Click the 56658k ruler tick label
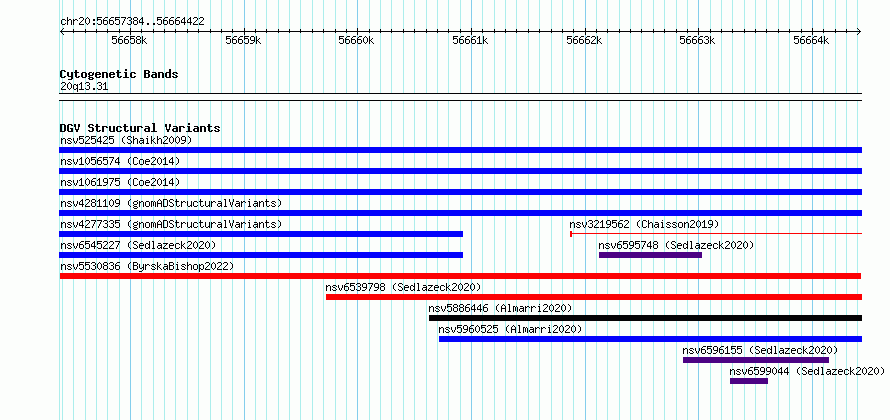890x420 pixels. (x=129, y=41)
